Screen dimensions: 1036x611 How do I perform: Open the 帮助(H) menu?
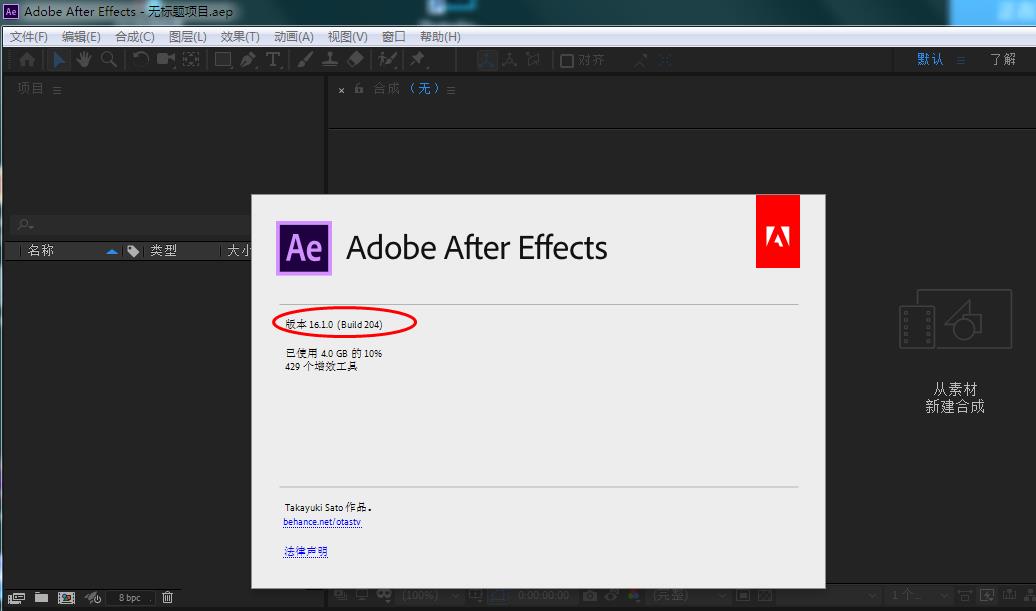pos(440,37)
